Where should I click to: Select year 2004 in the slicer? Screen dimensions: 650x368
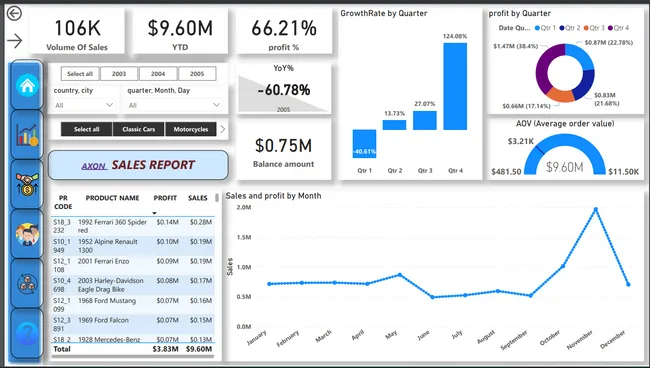[158, 74]
